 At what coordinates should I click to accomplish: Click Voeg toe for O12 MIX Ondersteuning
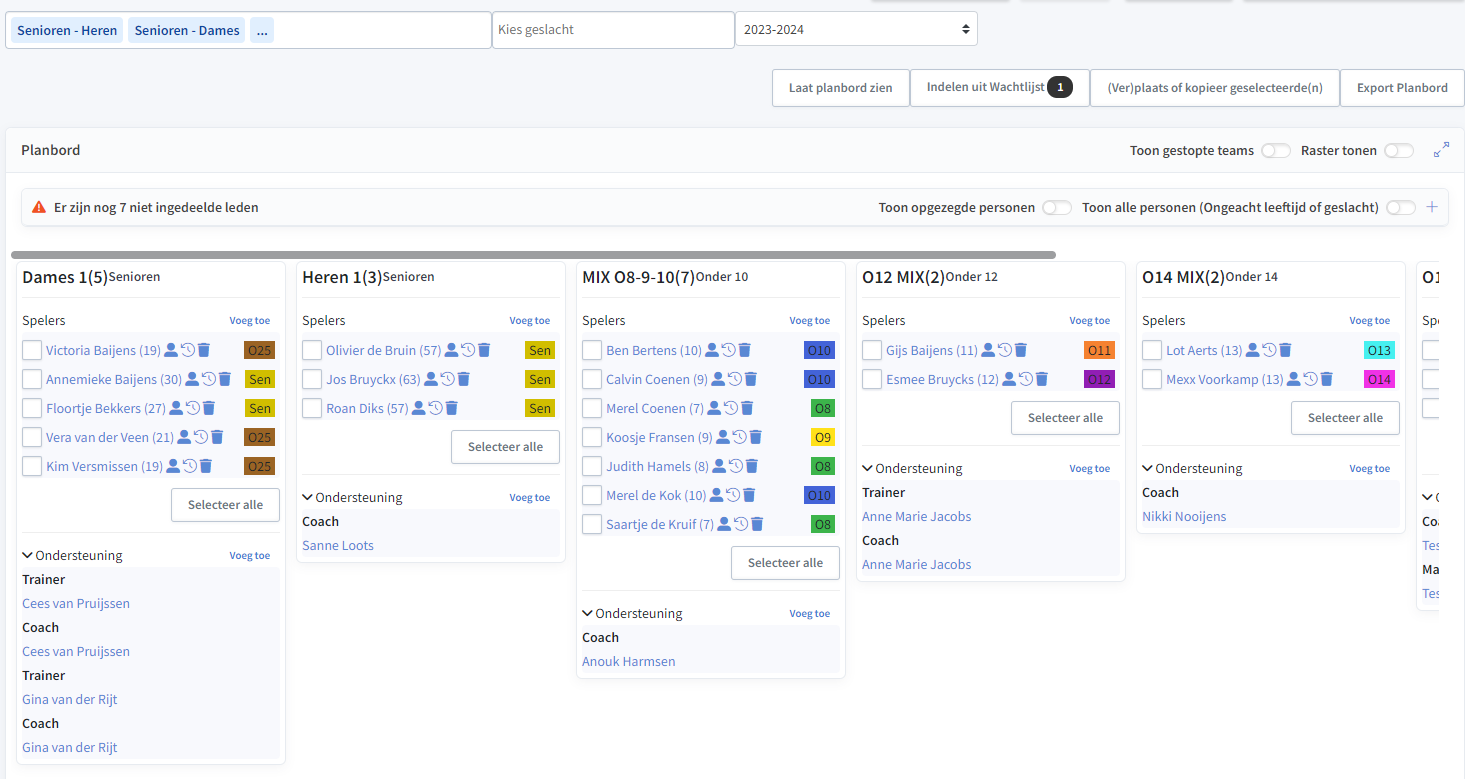coord(1090,468)
